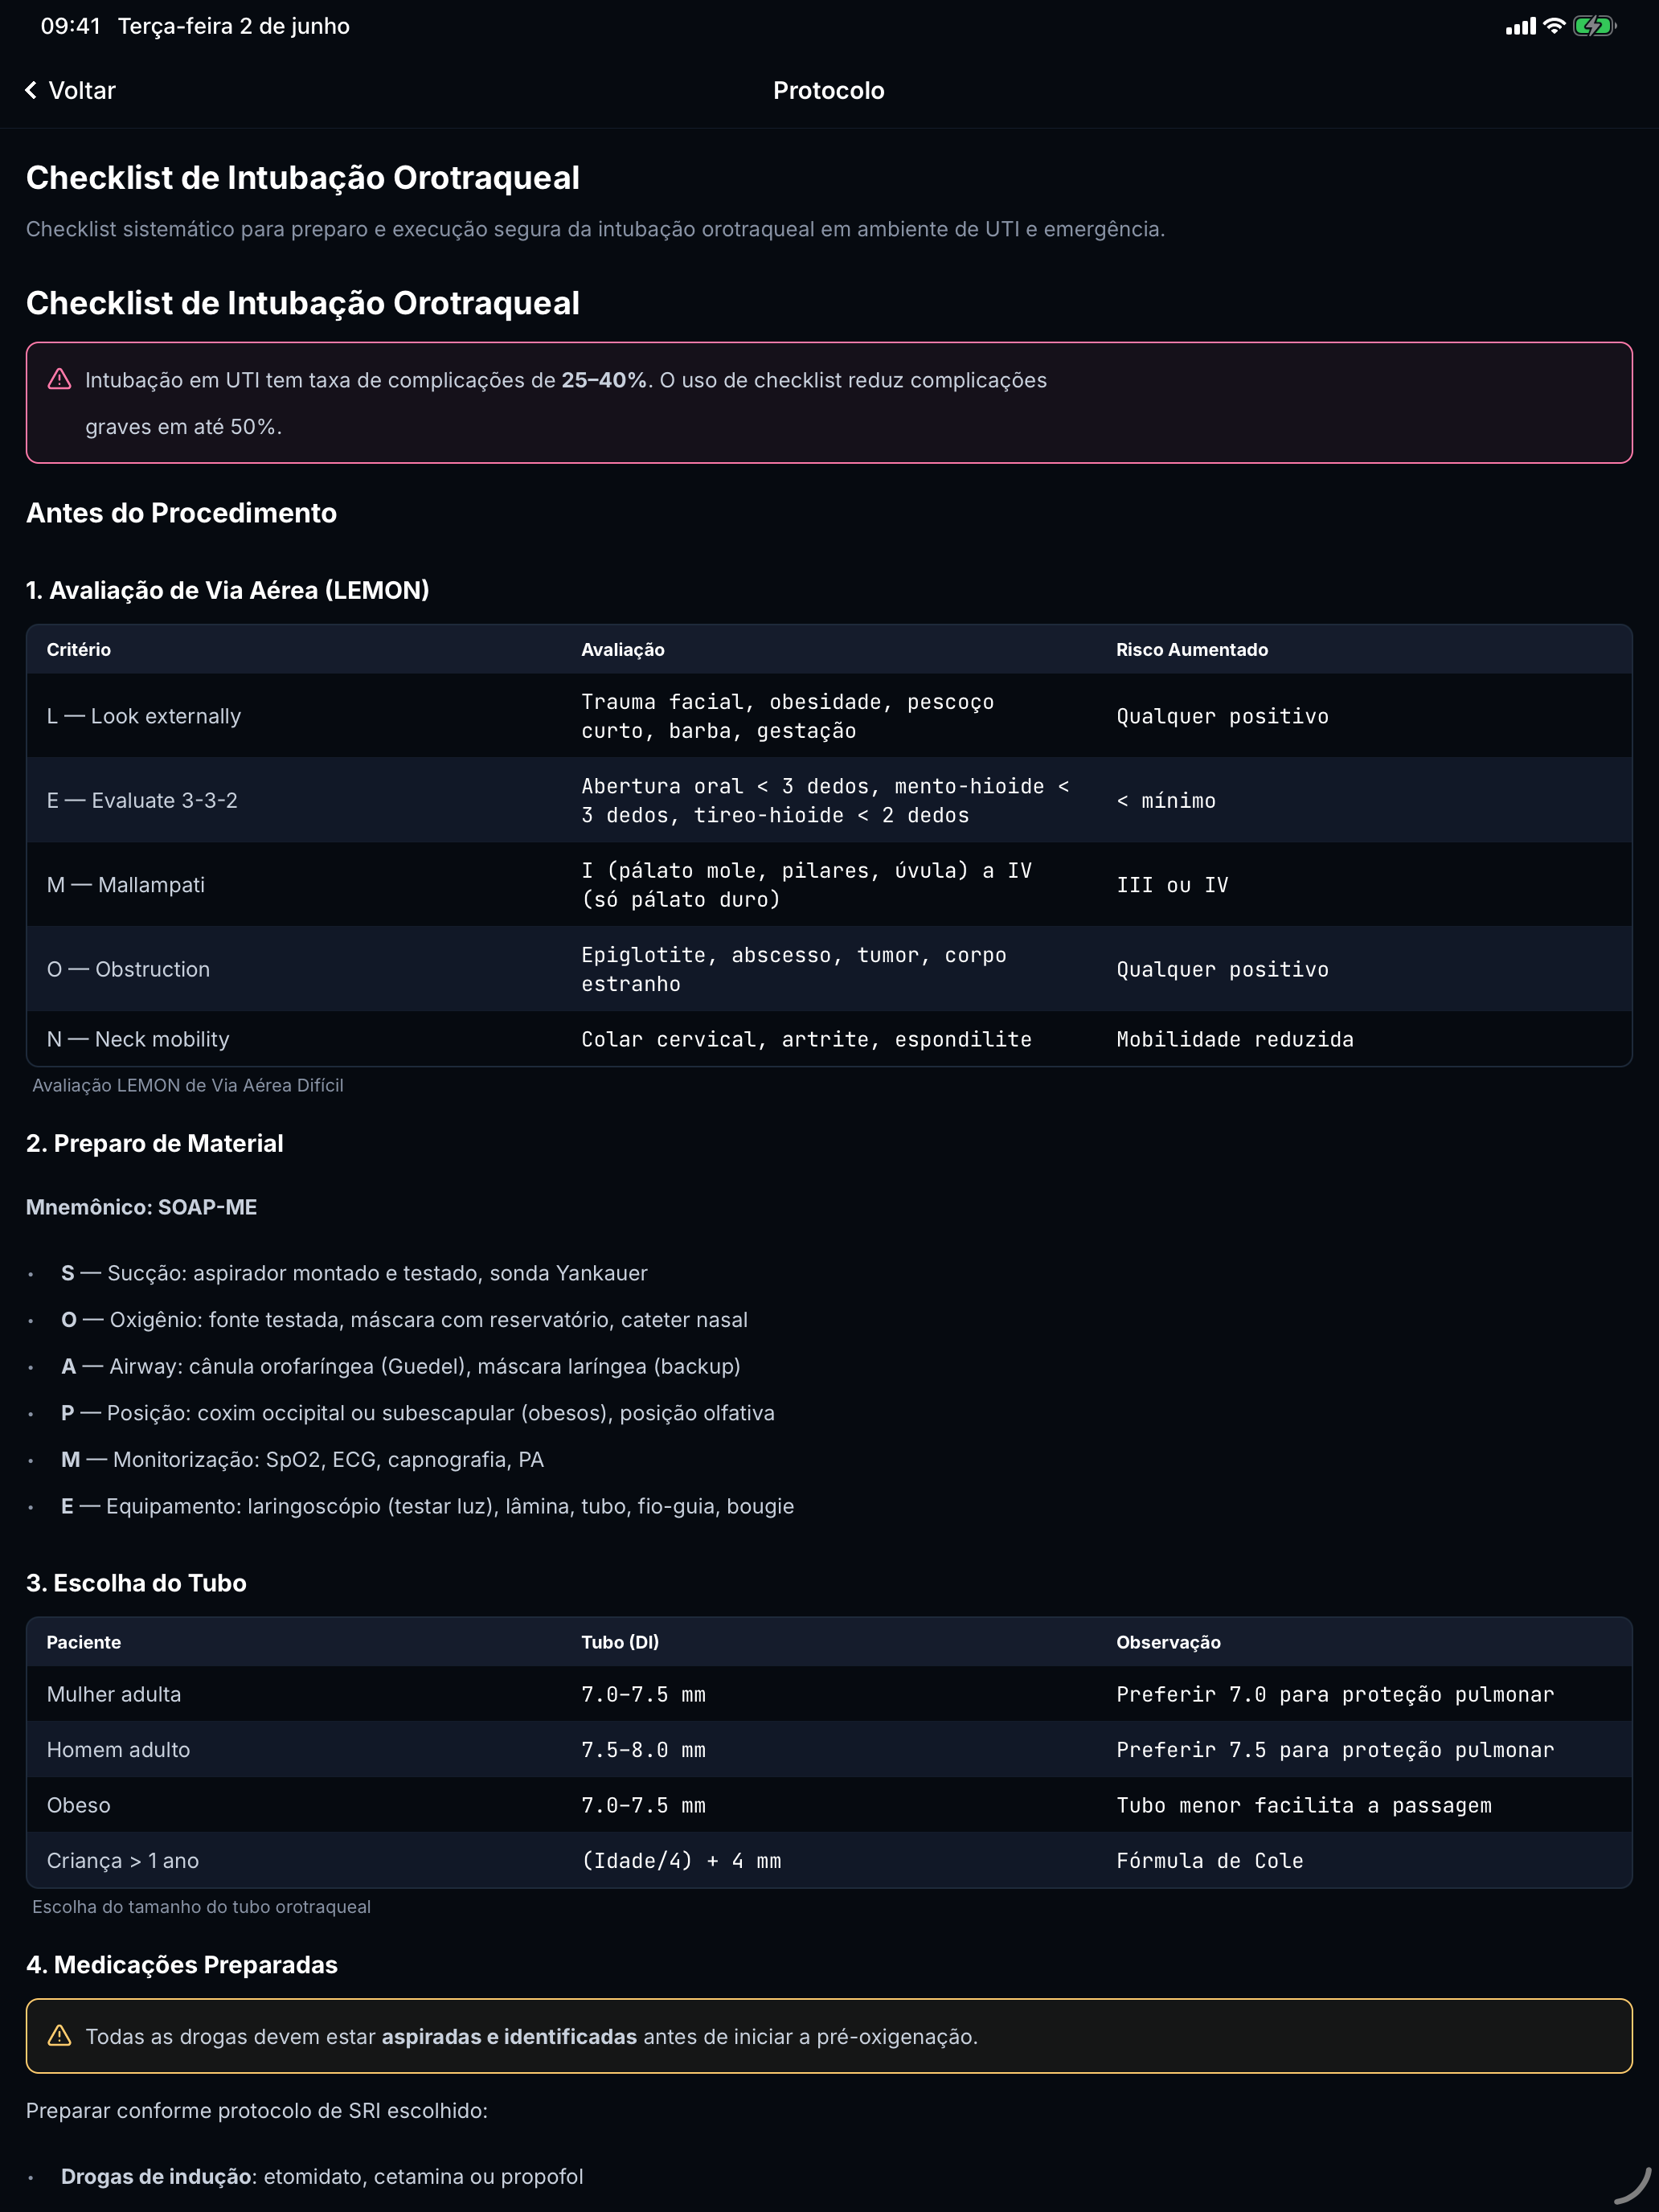Click Preparar conforme protocolo de SRI escolhido
Screen dimensions: 1659x2212
click(x=257, y=2111)
